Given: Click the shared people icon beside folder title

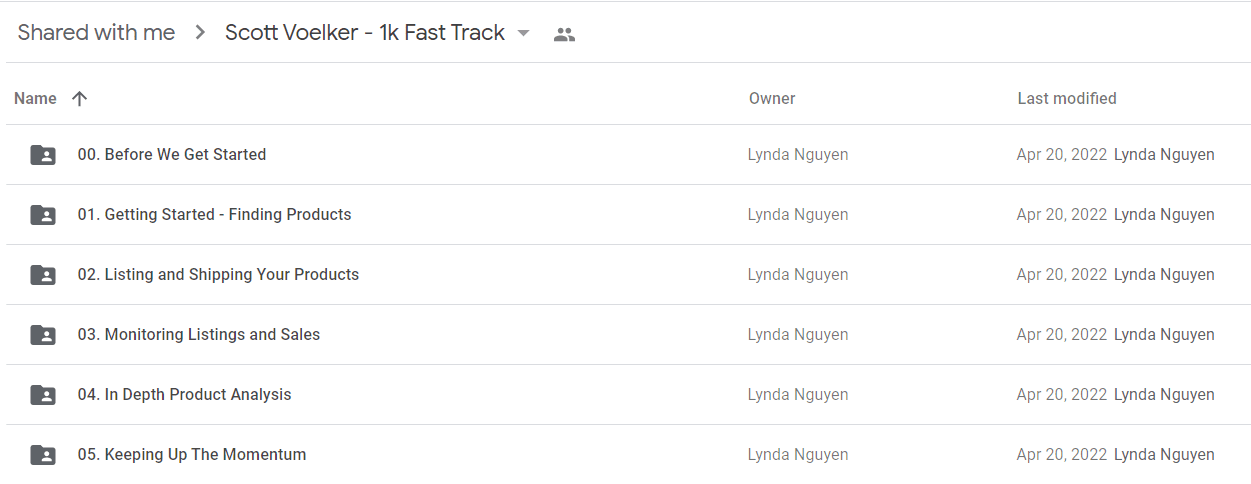Looking at the screenshot, I should [x=564, y=34].
